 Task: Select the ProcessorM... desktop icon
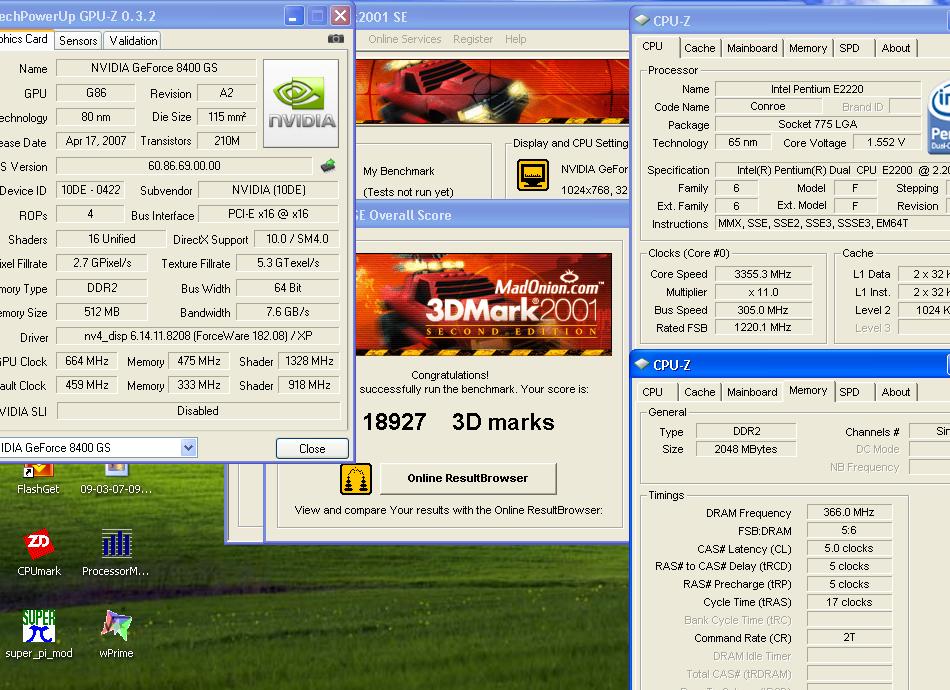[x=115, y=552]
